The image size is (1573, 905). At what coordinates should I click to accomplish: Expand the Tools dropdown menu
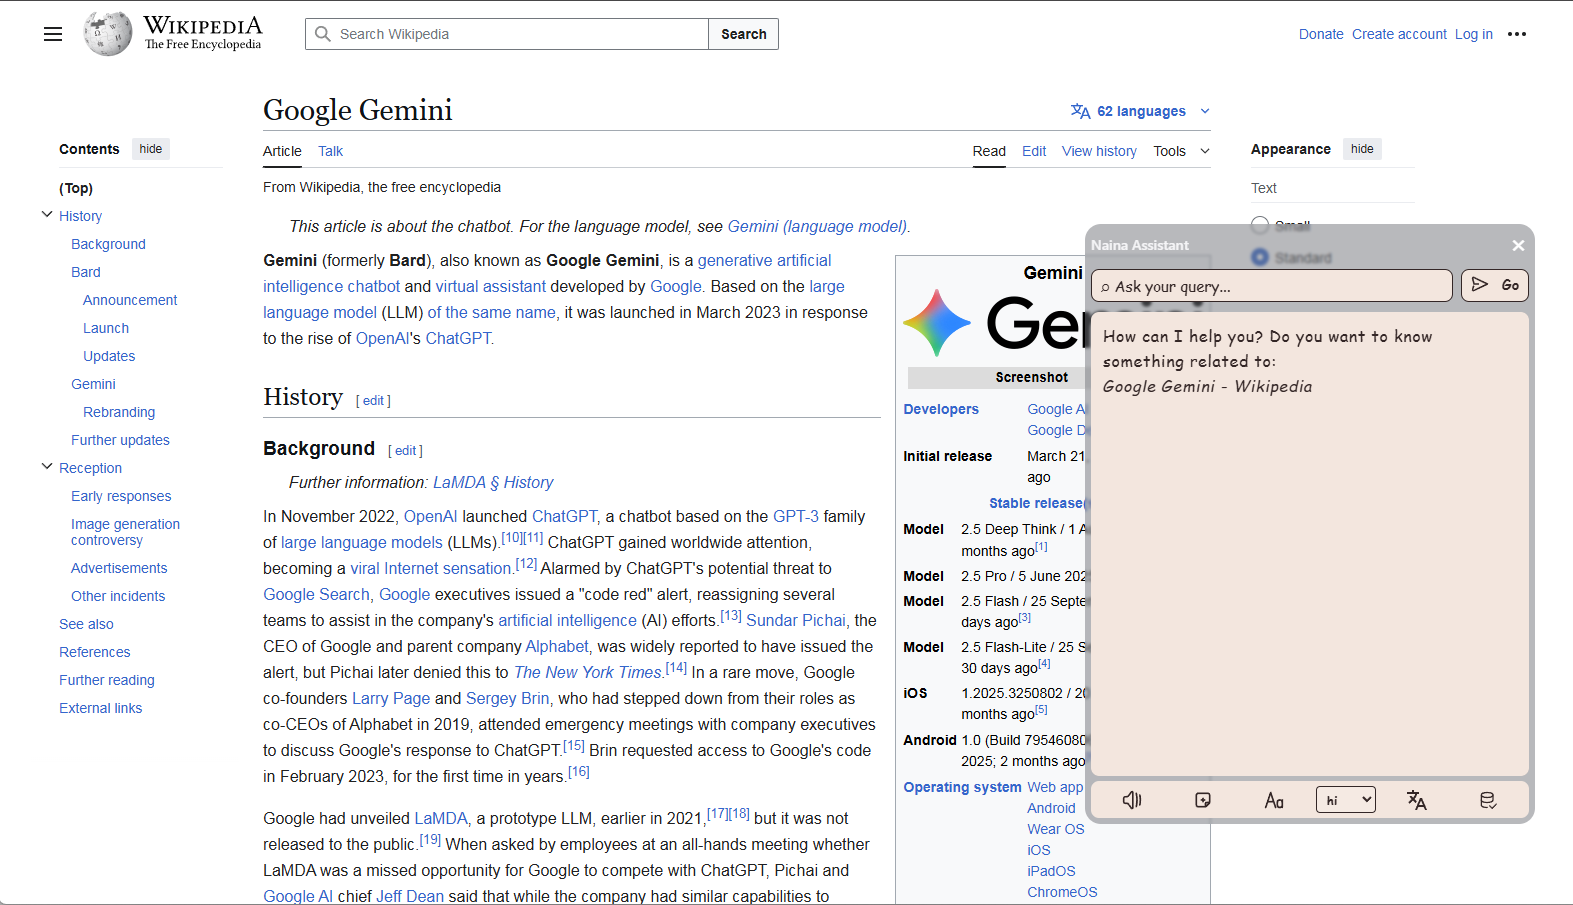[1182, 151]
